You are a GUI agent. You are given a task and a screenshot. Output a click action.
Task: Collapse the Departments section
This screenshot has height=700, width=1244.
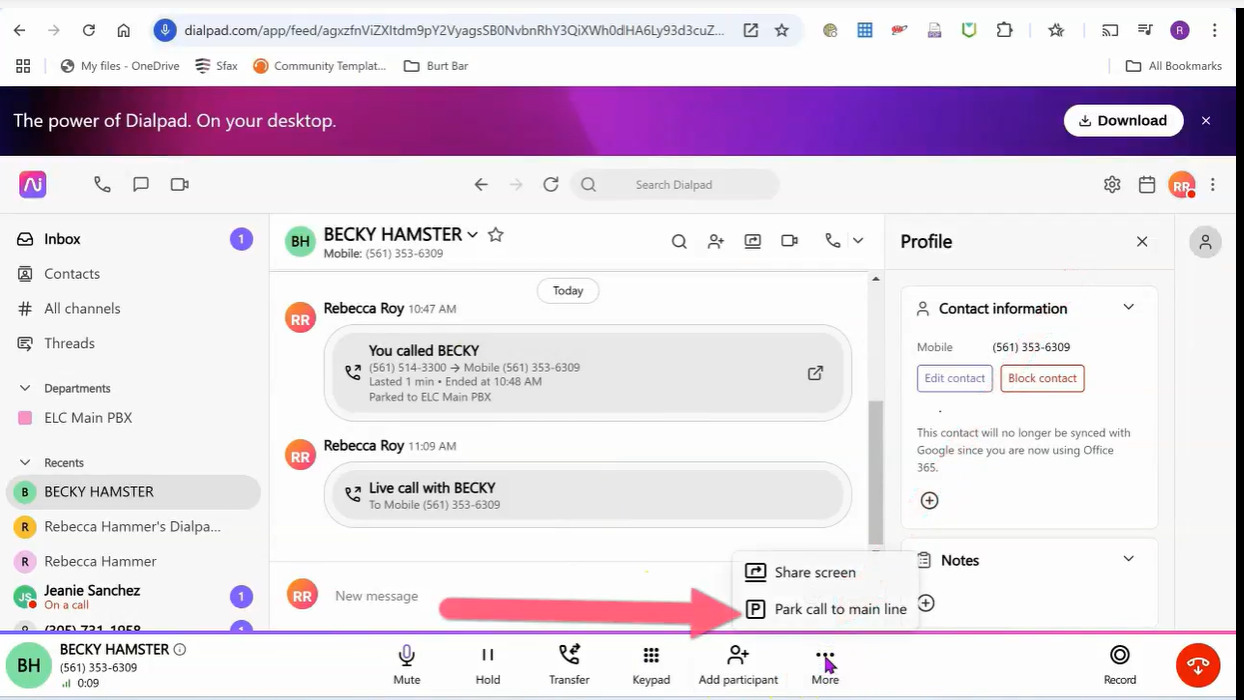tap(26, 388)
